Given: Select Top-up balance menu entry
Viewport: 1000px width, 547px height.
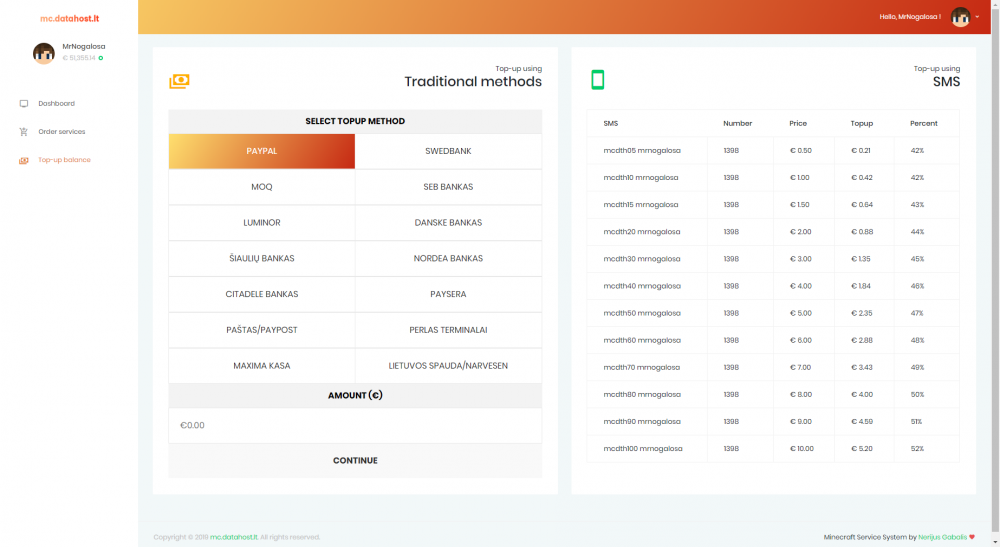Looking at the screenshot, I should 64,160.
